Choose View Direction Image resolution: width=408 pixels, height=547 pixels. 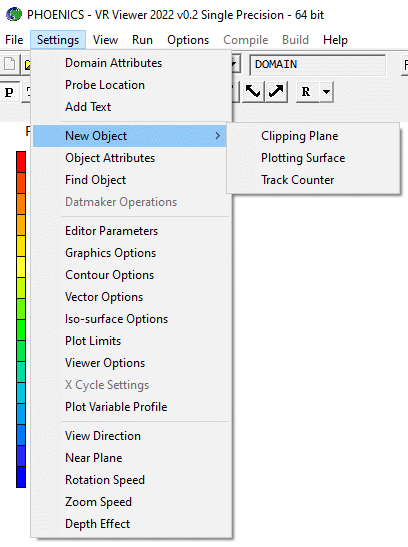point(131,435)
